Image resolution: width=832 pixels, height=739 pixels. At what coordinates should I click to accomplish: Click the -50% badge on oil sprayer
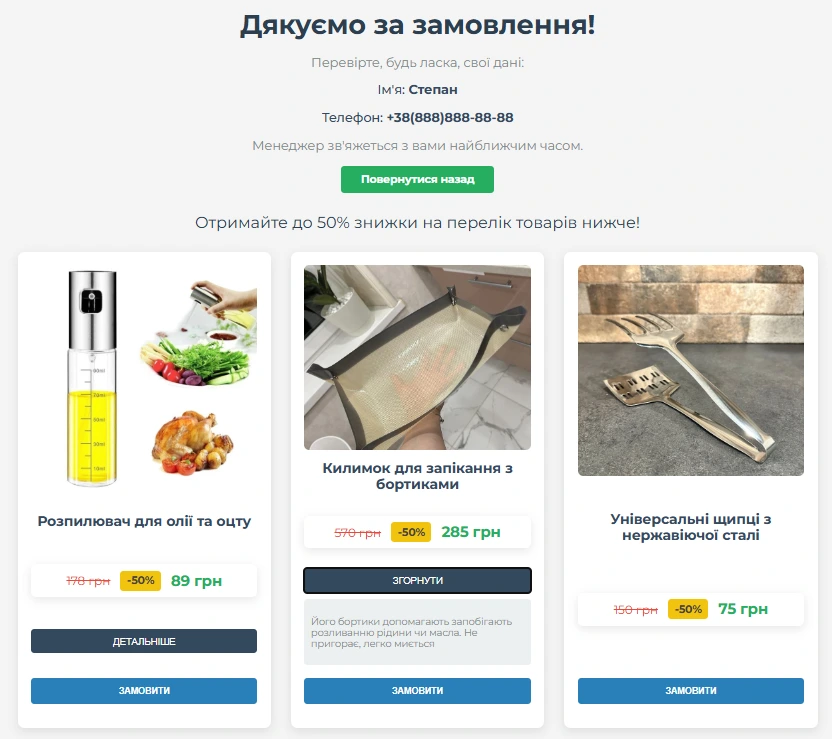coord(140,580)
